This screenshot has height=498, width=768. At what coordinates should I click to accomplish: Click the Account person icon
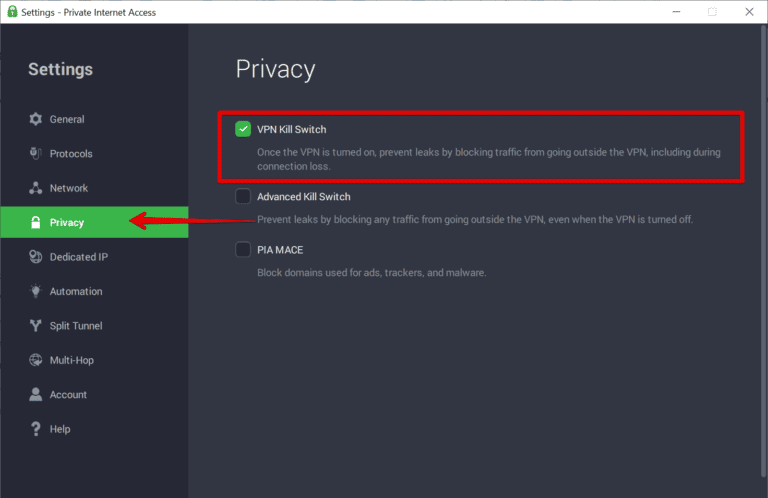36,395
